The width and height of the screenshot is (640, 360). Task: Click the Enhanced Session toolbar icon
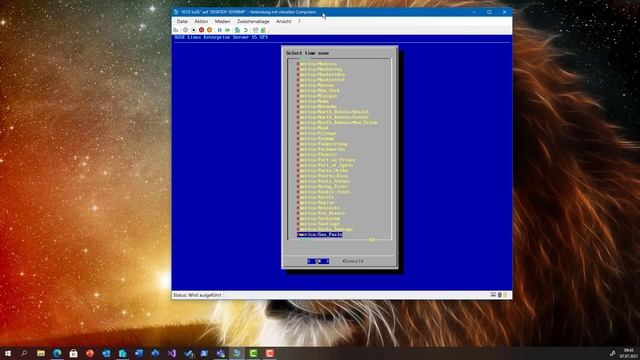(x=255, y=30)
